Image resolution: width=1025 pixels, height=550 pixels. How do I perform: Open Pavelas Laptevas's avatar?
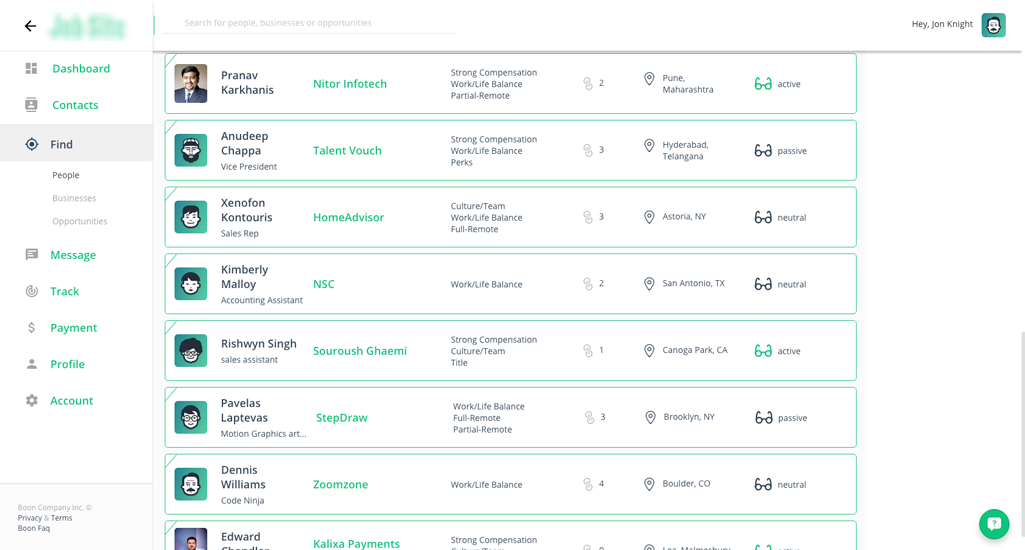191,417
